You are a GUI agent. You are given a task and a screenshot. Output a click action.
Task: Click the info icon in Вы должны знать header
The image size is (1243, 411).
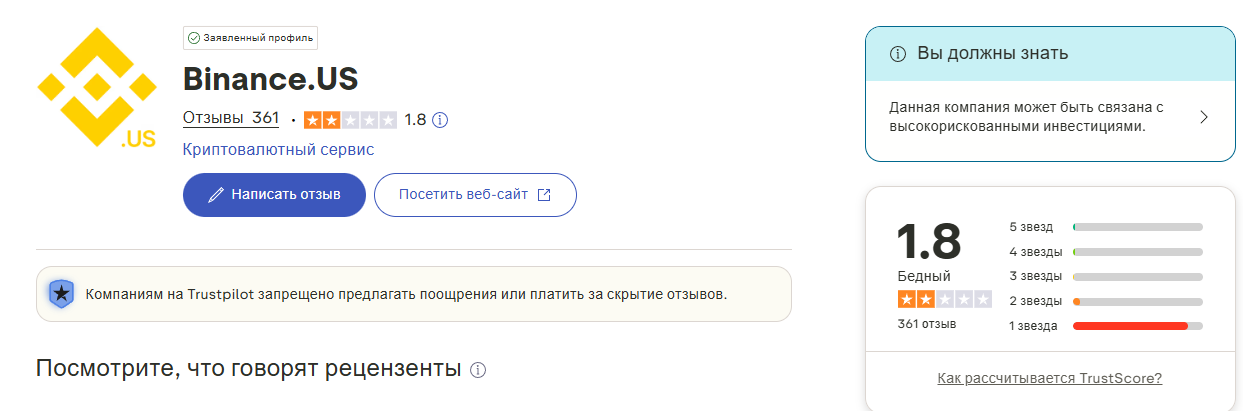[898, 54]
